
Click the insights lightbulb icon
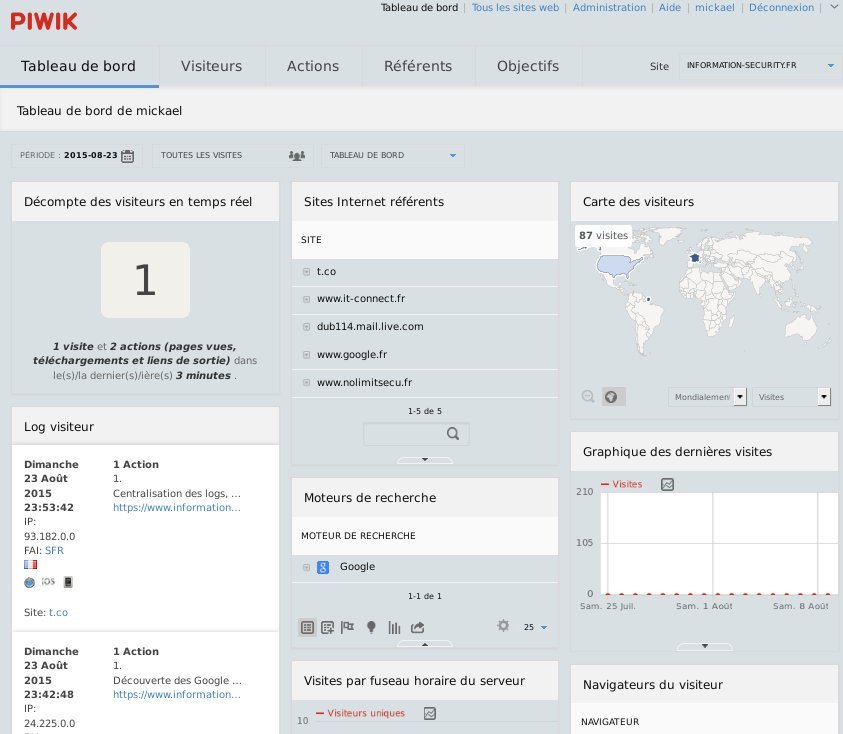[371, 628]
